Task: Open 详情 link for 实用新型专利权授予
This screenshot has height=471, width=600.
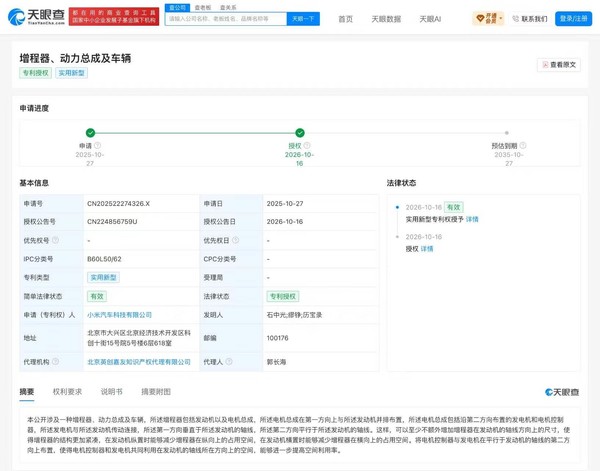Action: coord(472,219)
